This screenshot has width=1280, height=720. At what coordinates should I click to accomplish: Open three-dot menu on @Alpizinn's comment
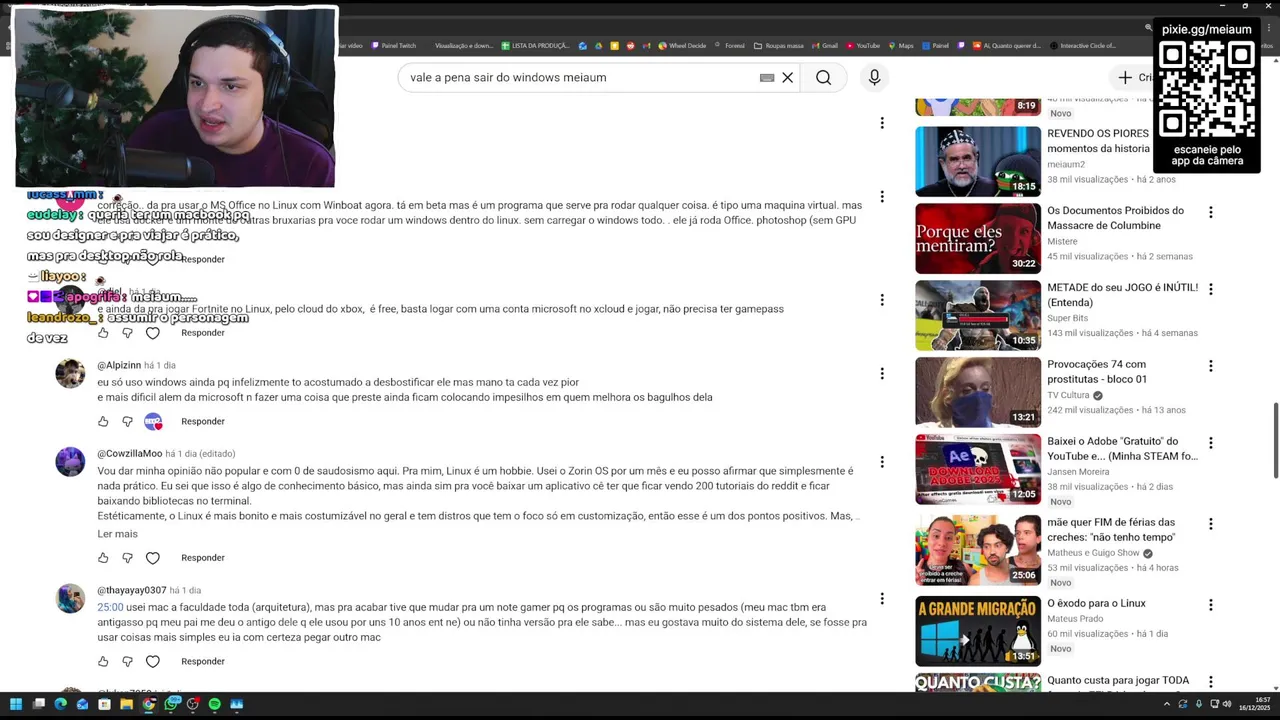pyautogui.click(x=882, y=374)
